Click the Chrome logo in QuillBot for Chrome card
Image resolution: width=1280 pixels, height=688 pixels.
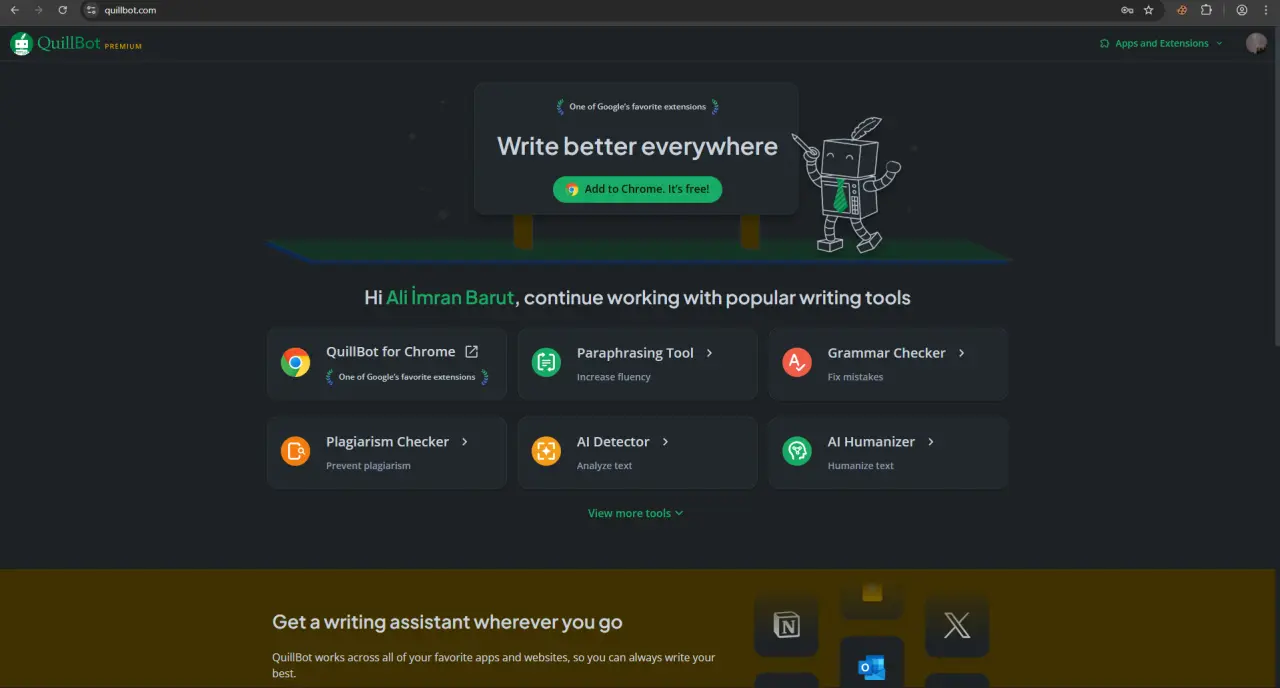click(x=295, y=362)
